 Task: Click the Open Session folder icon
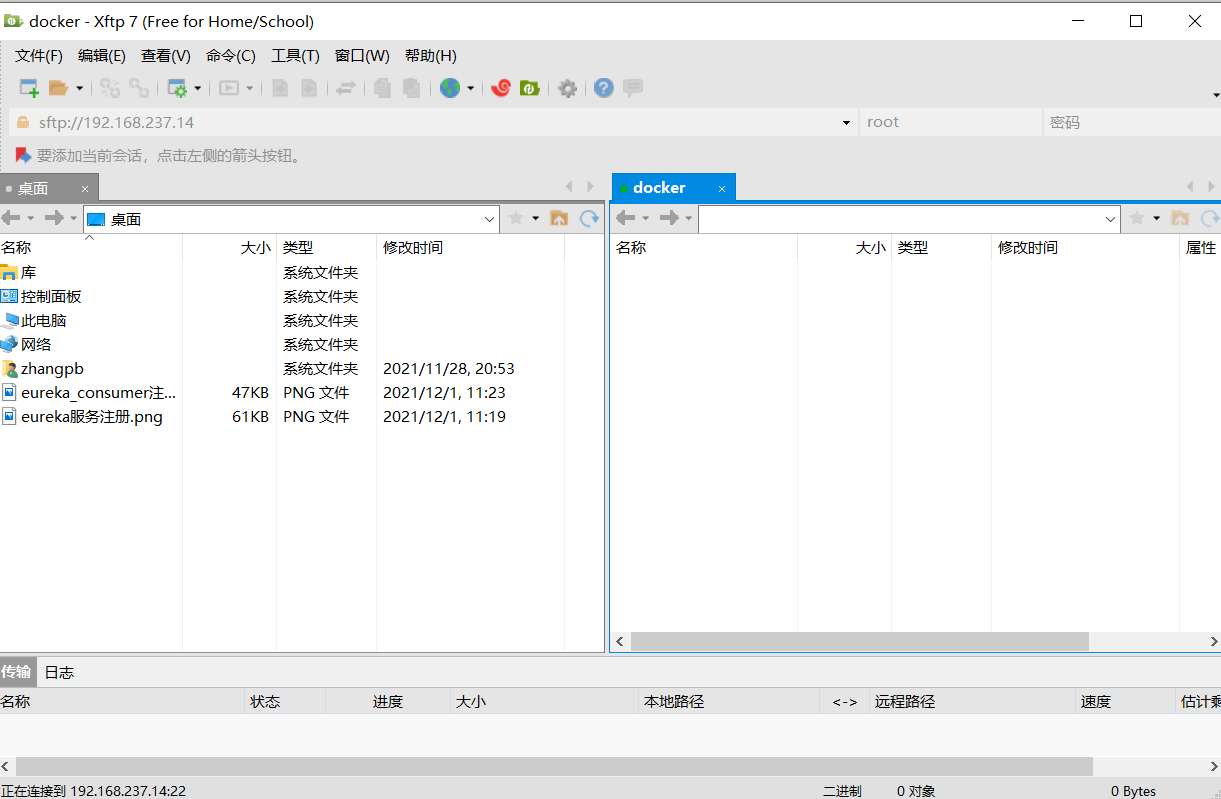(x=59, y=88)
